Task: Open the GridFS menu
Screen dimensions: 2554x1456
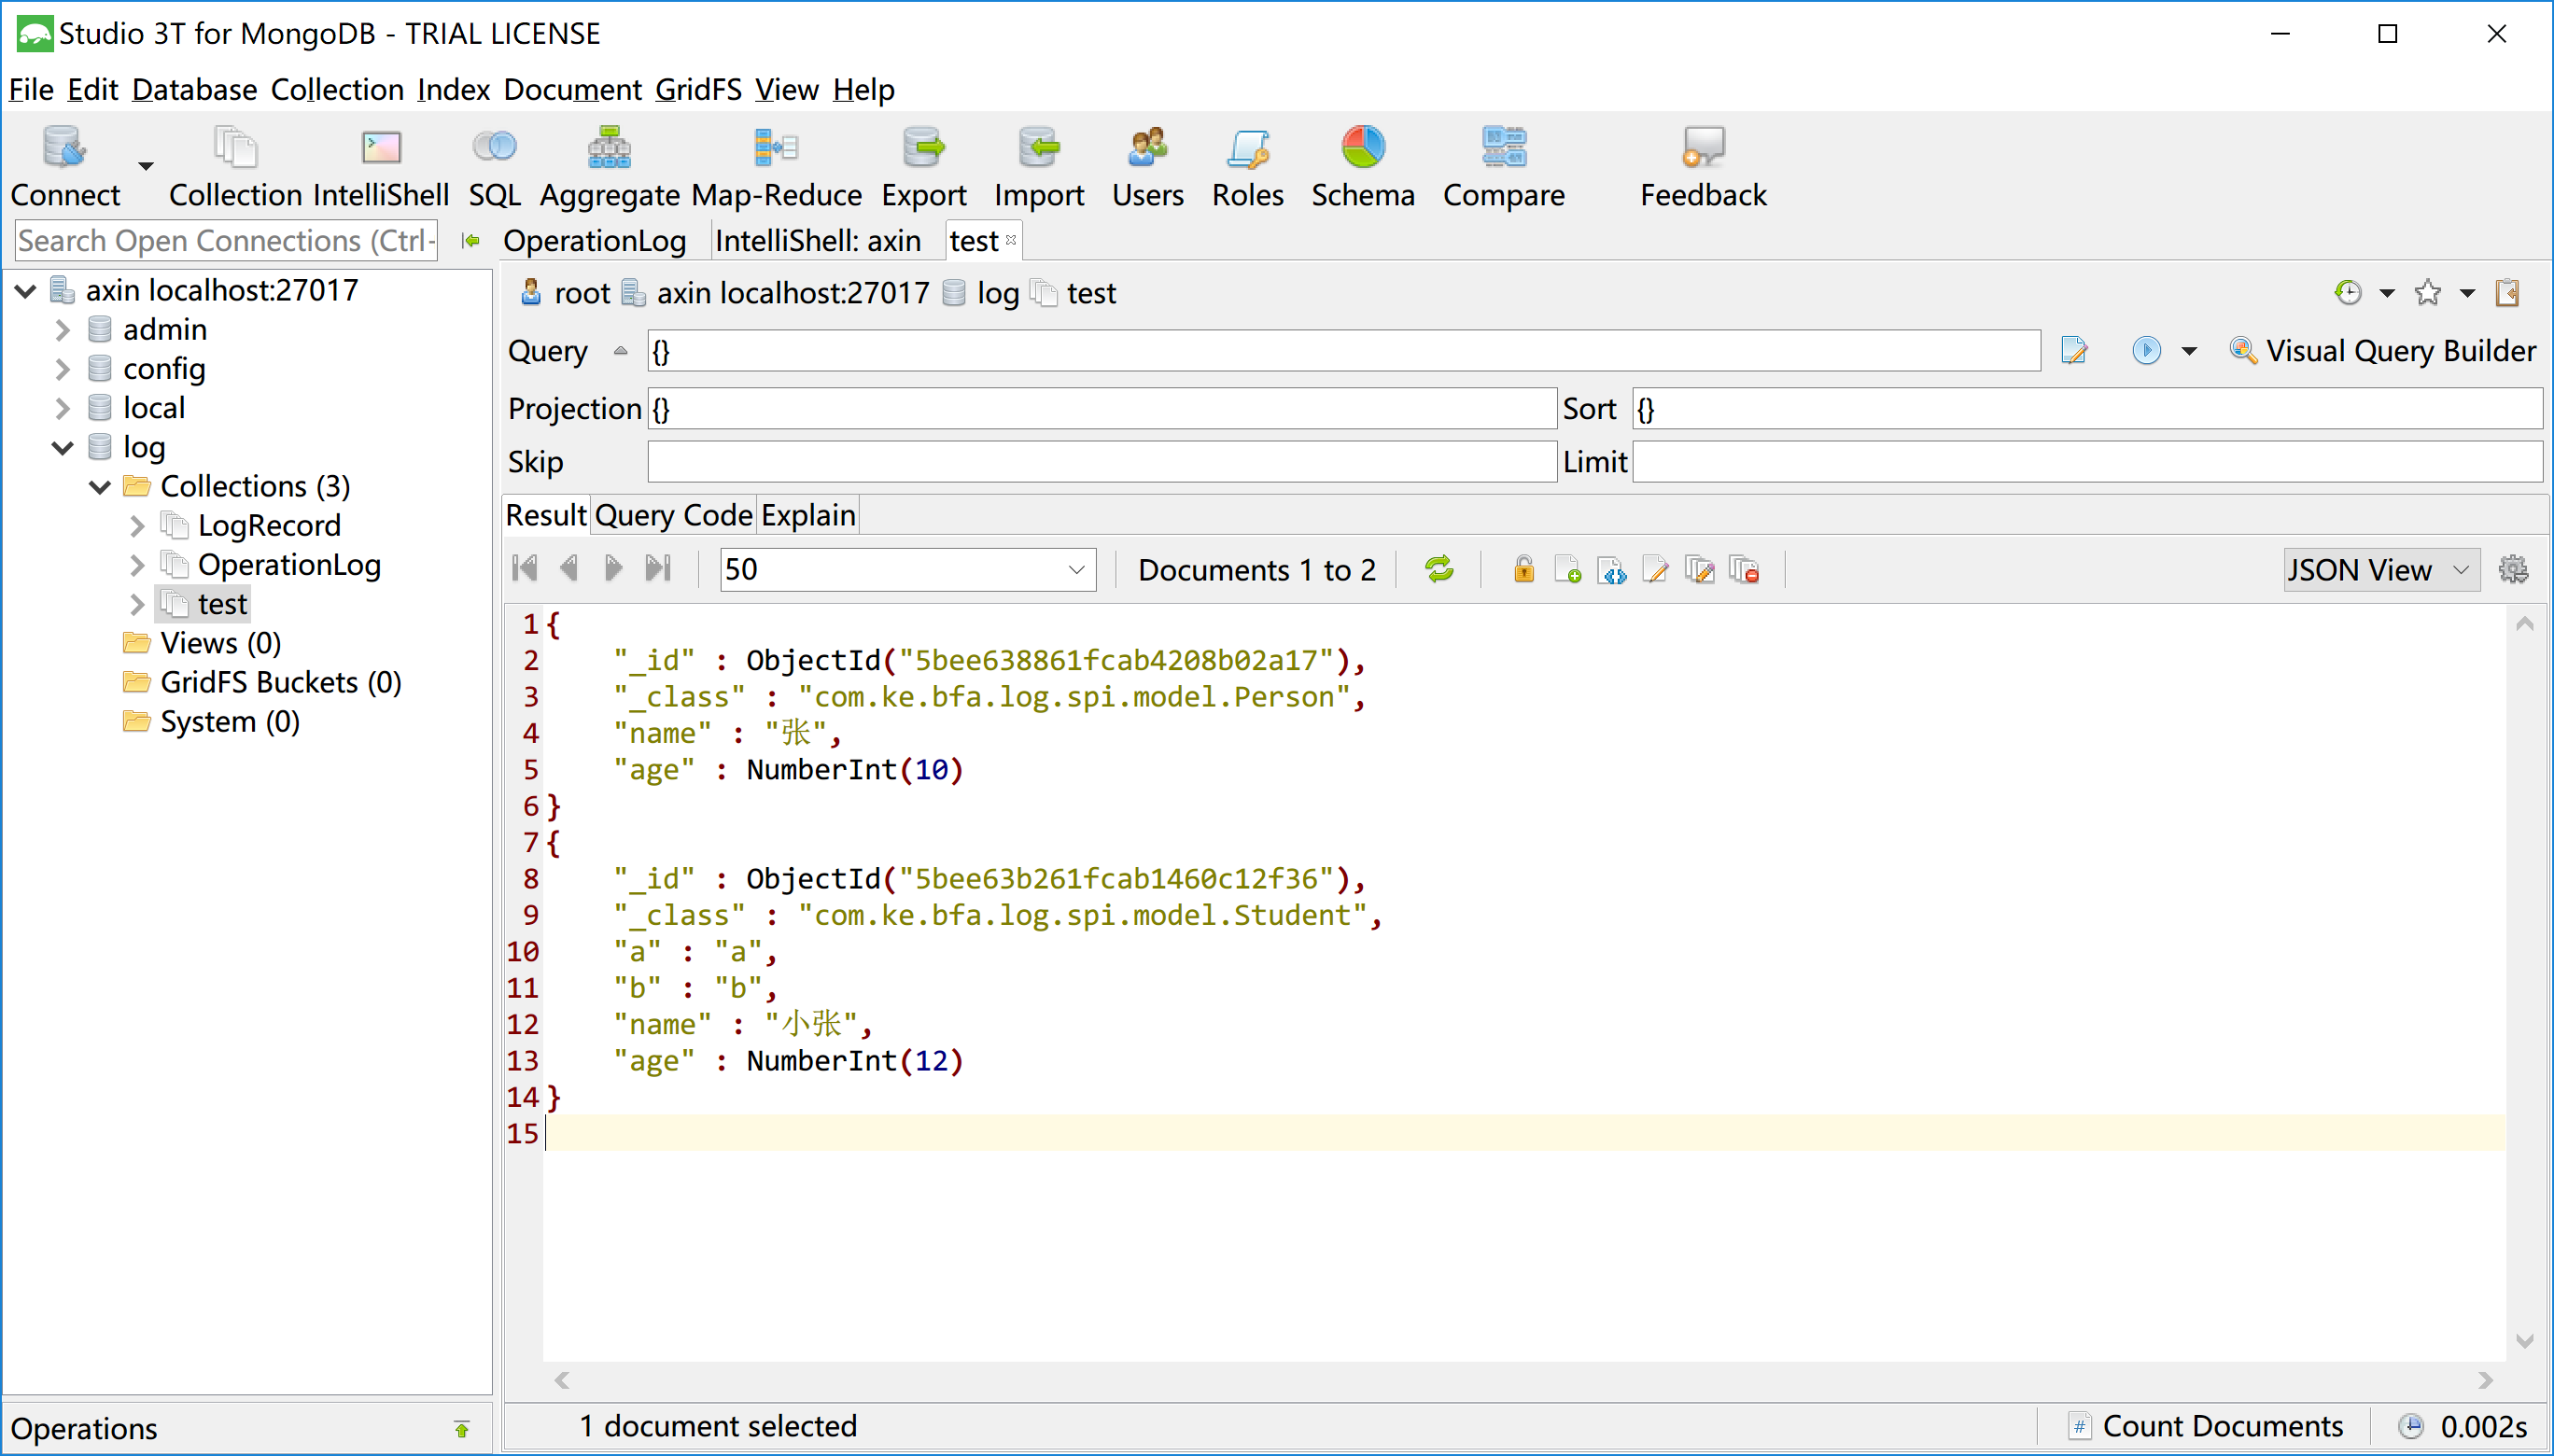Action: [x=698, y=89]
